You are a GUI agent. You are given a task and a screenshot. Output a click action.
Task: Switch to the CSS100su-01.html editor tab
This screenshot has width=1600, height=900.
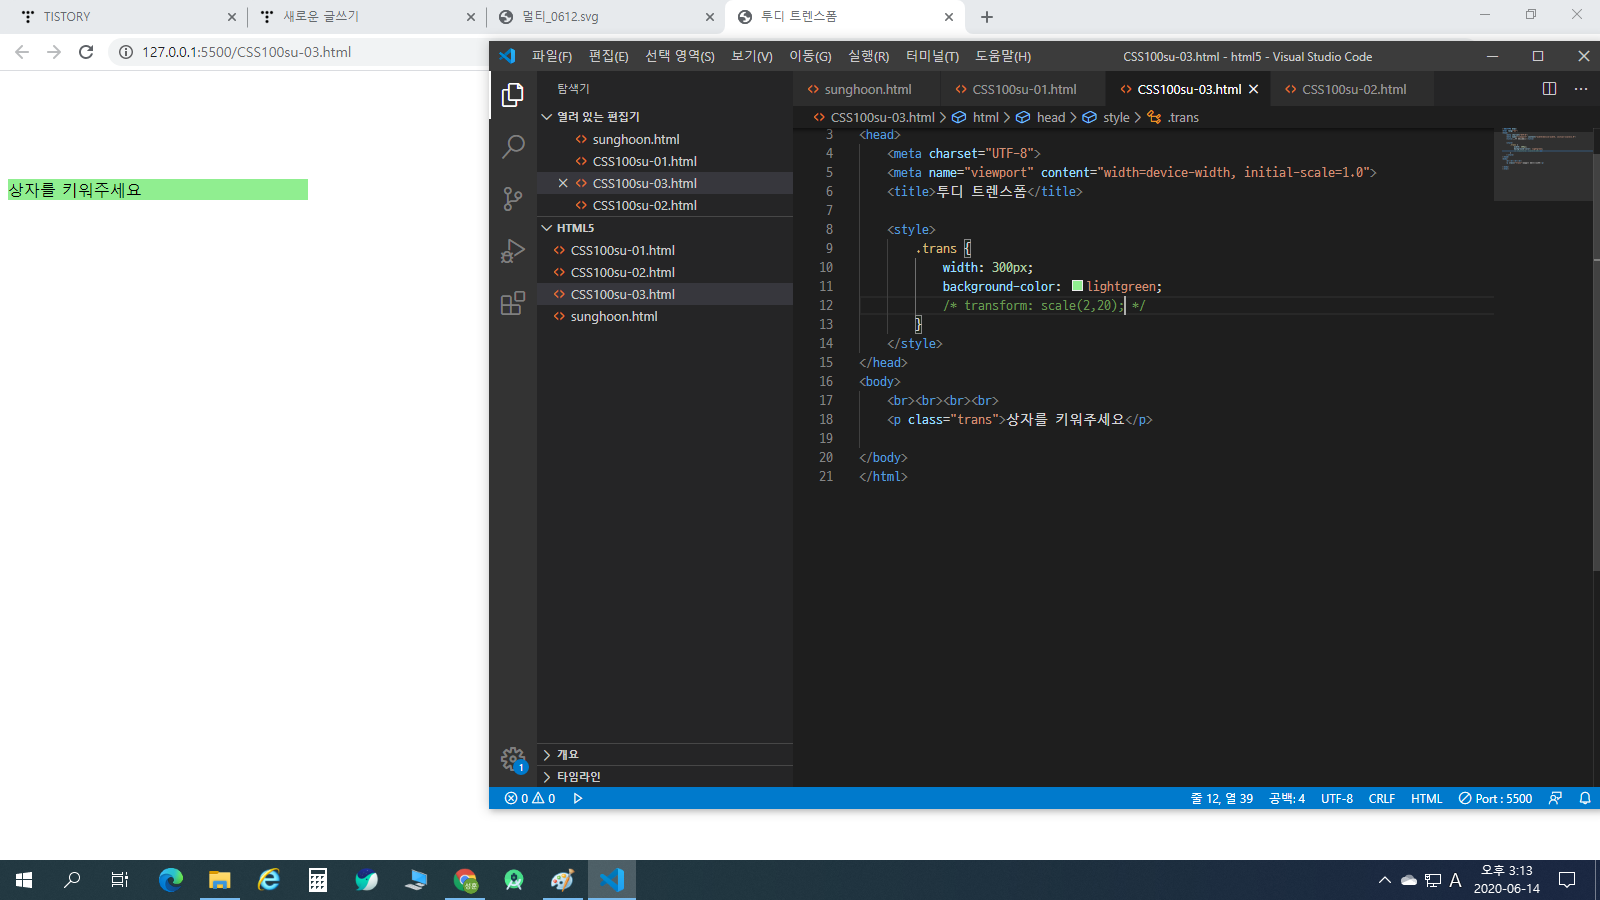pos(1024,89)
